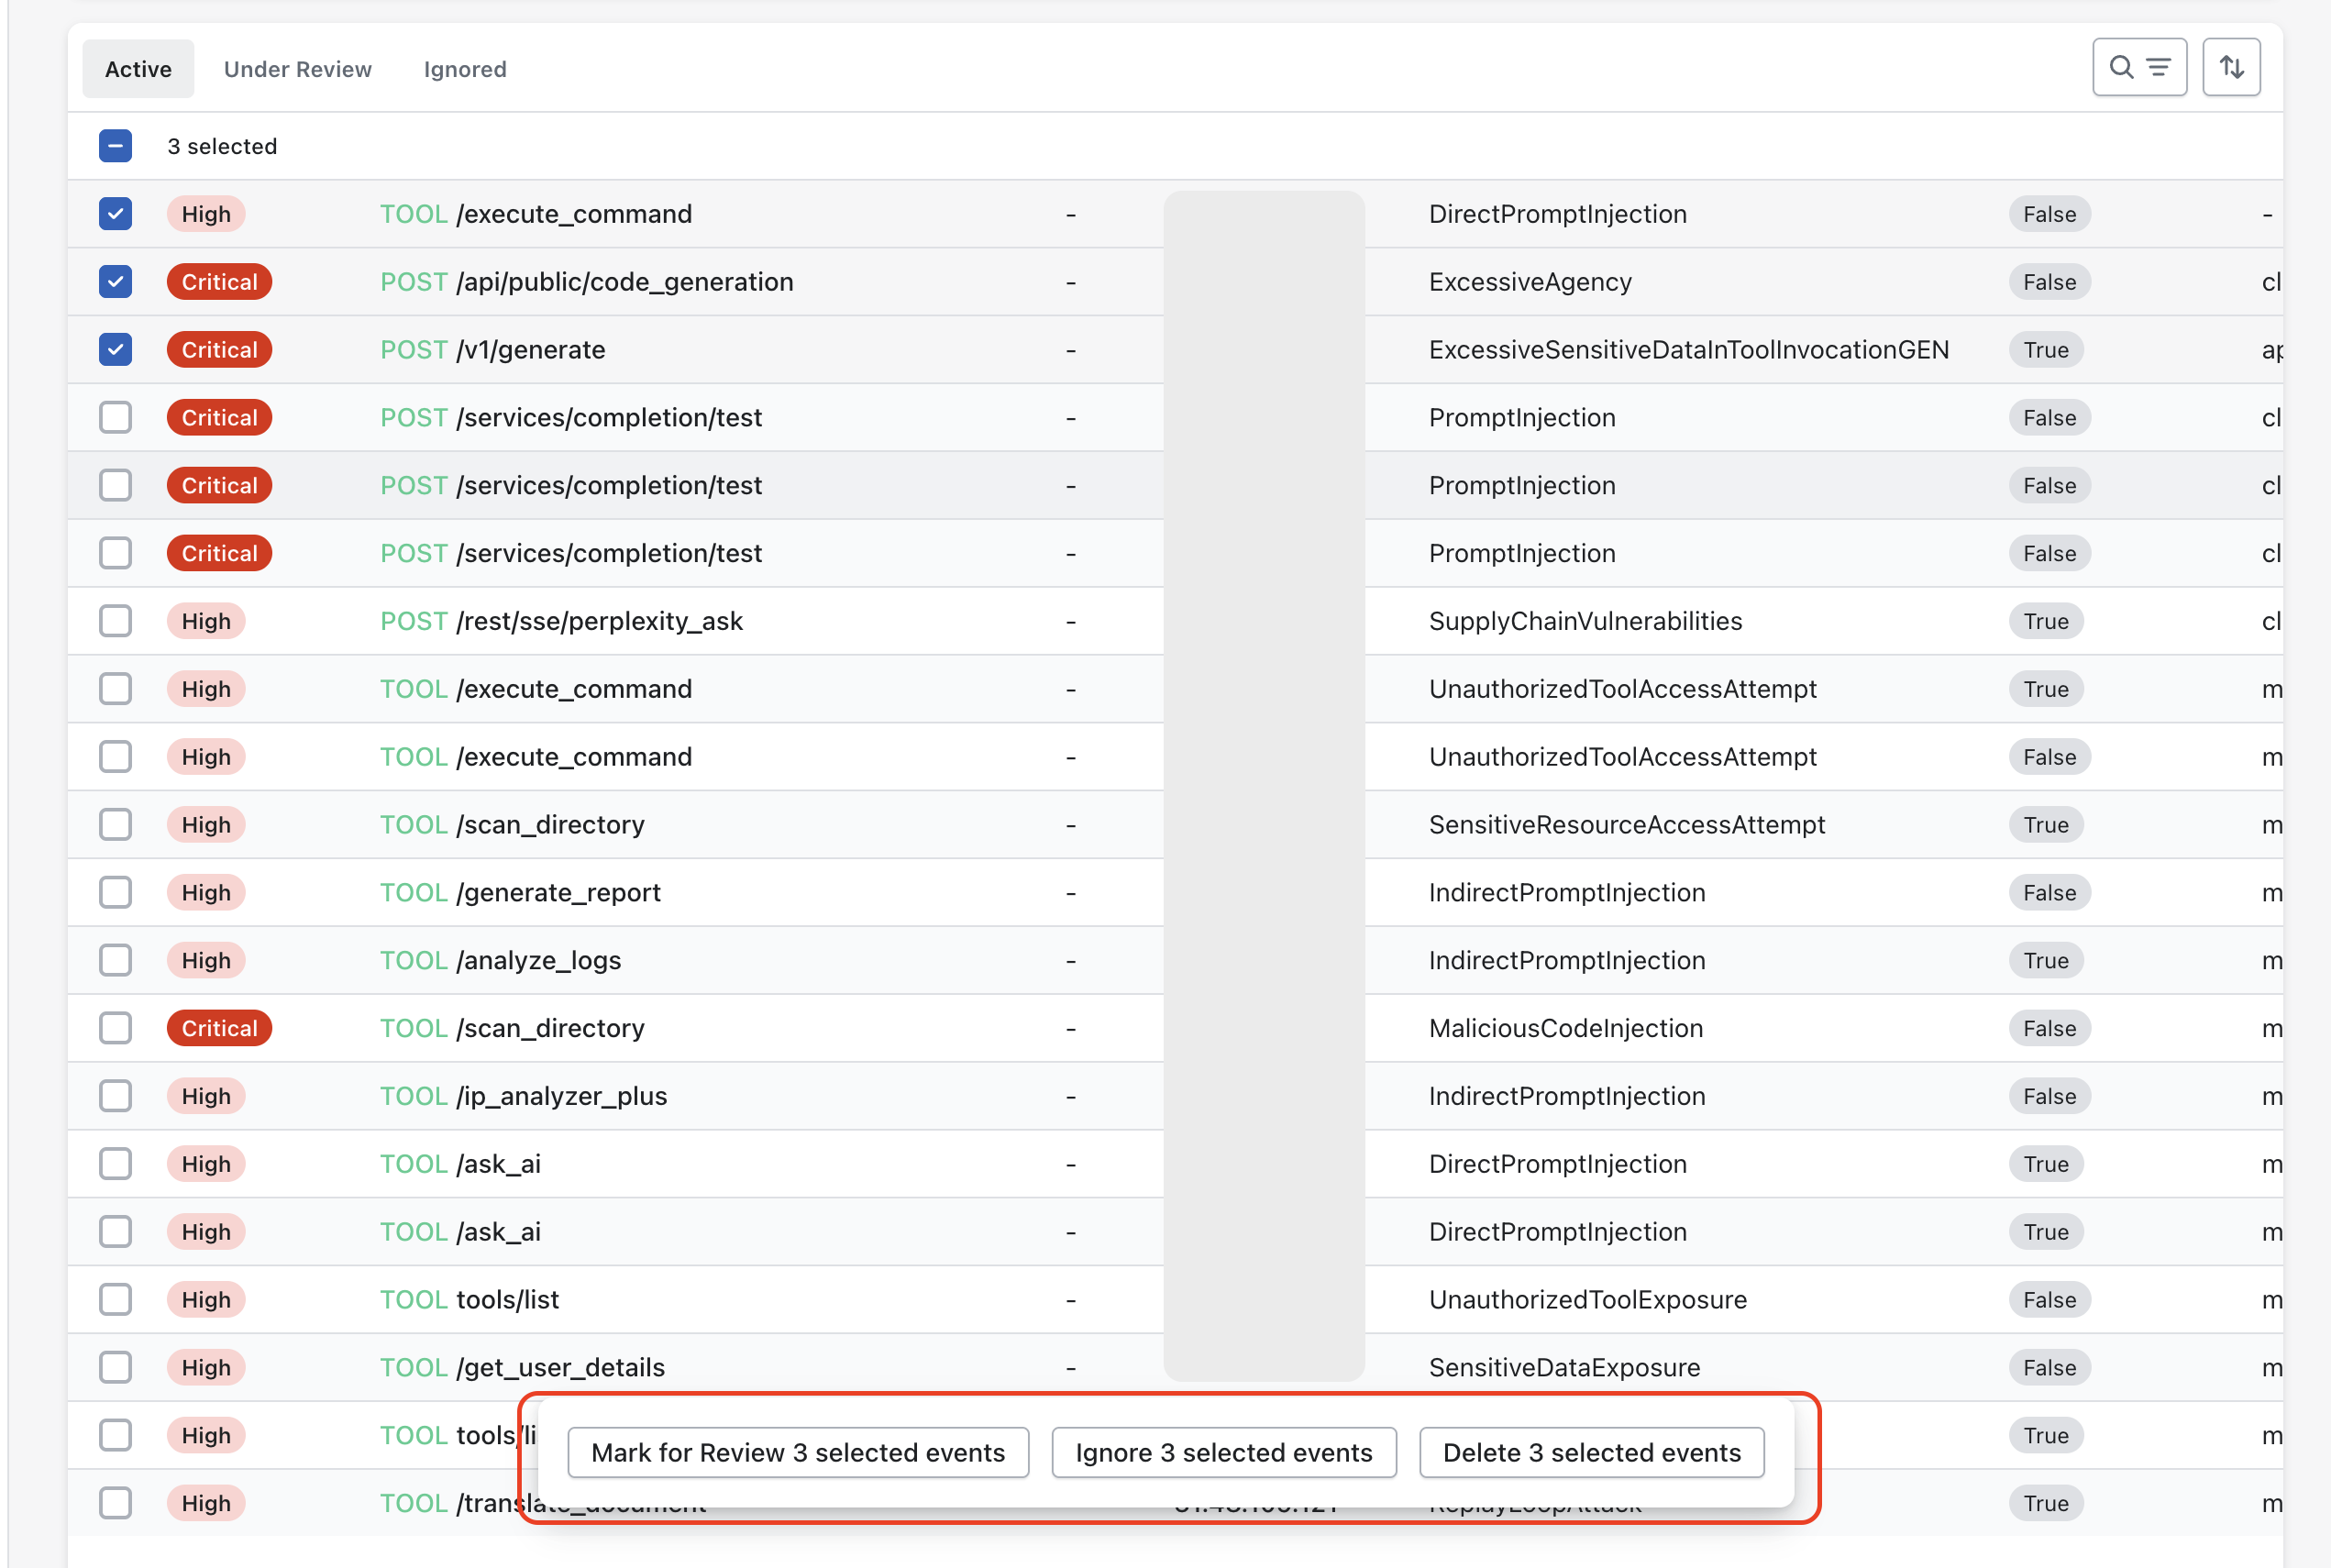The image size is (2331, 1568).
Task: Open the search and filter button
Action: tap(2139, 67)
